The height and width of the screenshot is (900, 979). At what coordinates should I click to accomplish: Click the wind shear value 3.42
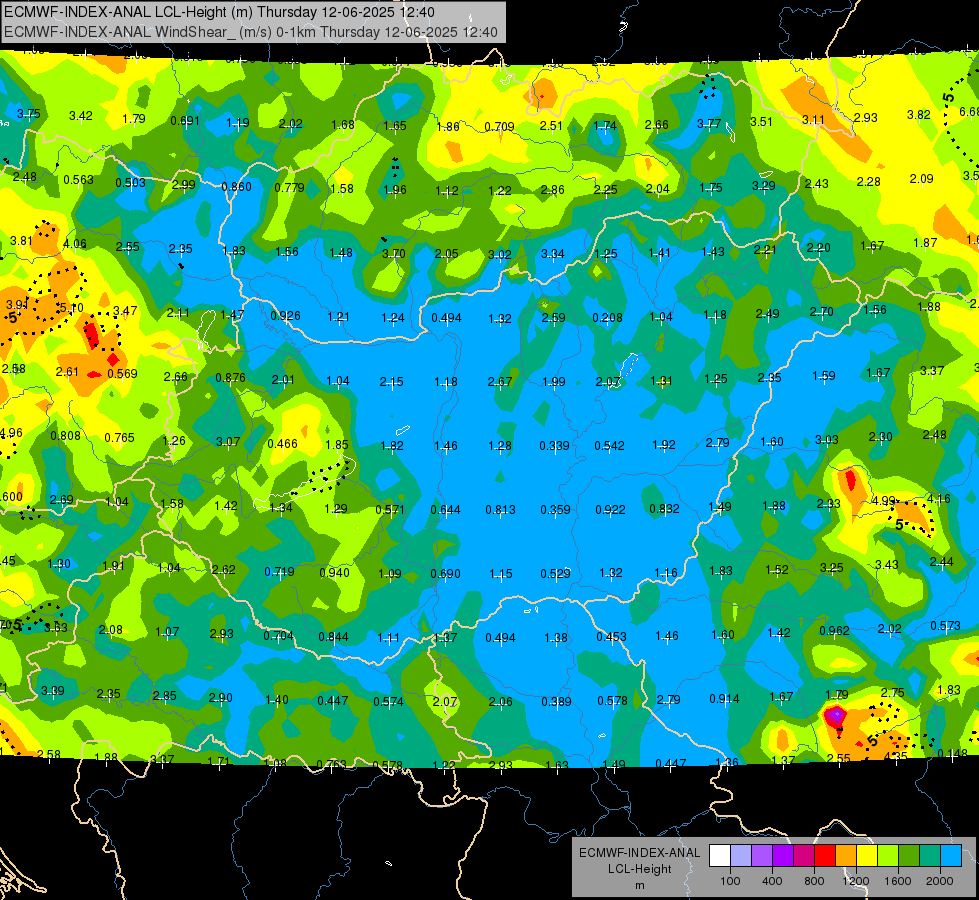pyautogui.click(x=81, y=116)
